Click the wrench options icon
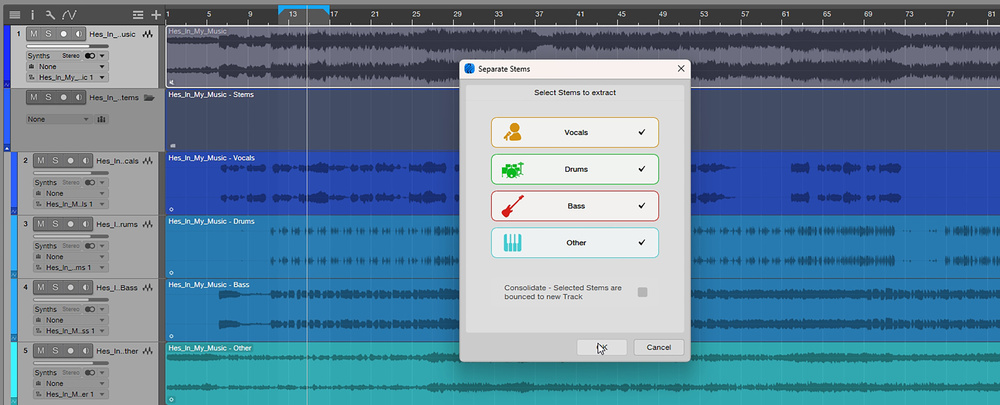Screen dimensions: 1000x405 (49, 14)
